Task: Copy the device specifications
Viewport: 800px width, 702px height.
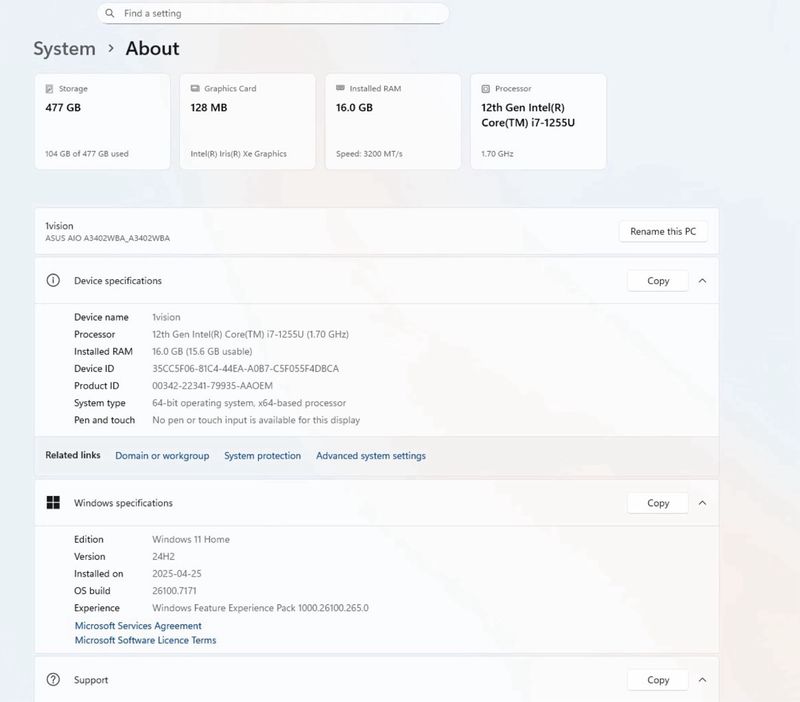Action: click(658, 281)
